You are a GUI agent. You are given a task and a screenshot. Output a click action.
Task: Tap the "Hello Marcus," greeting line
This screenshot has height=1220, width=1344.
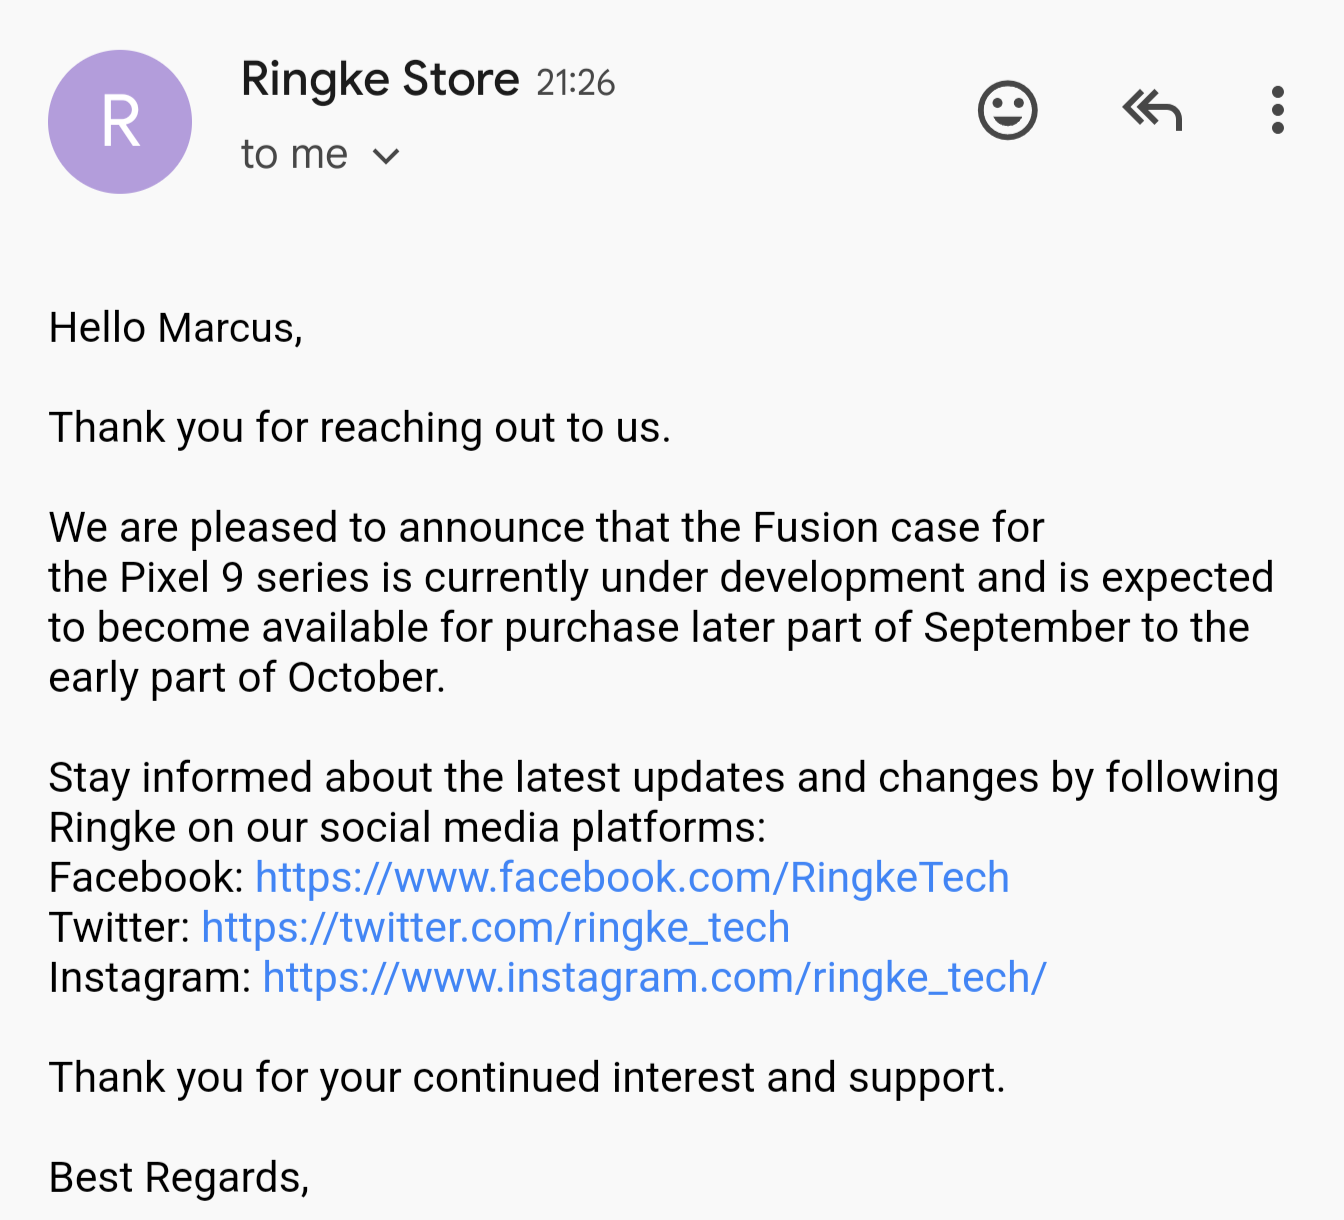176,328
